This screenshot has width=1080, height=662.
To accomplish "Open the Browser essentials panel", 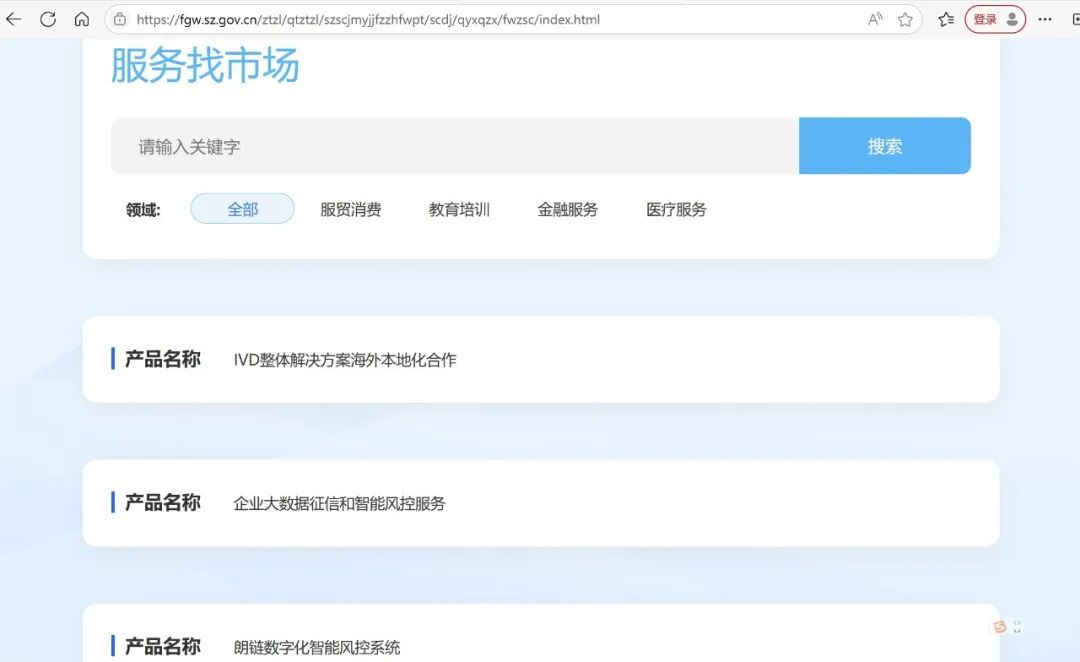I will 945,18.
